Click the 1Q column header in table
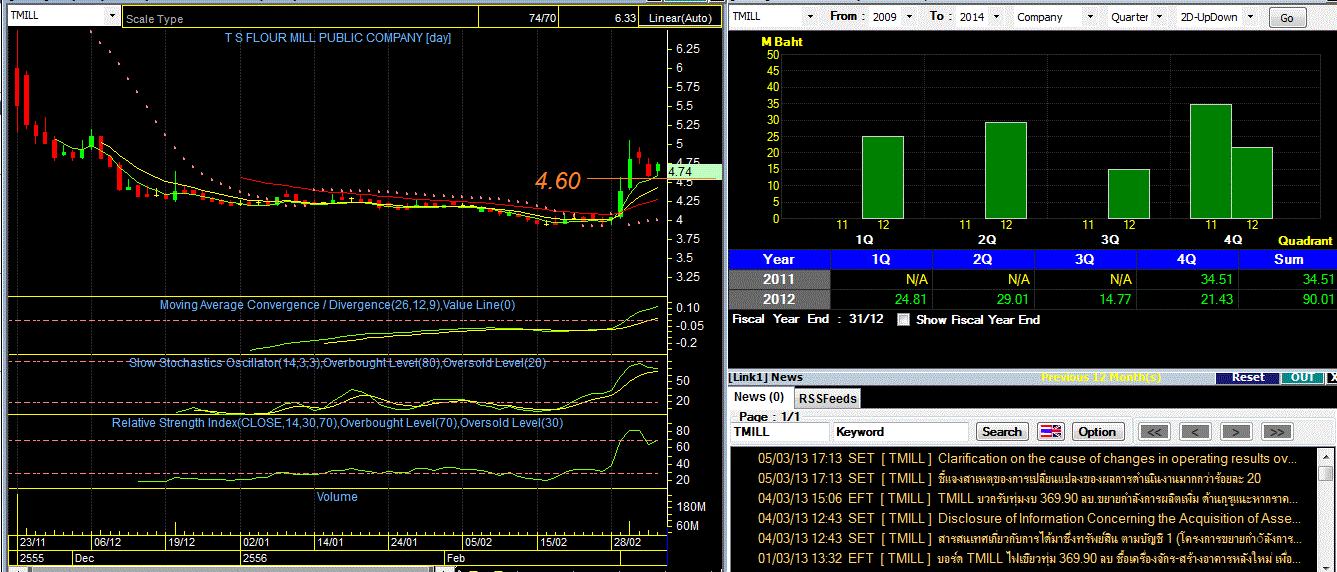Screen dimensions: 1337x572 point(881,259)
